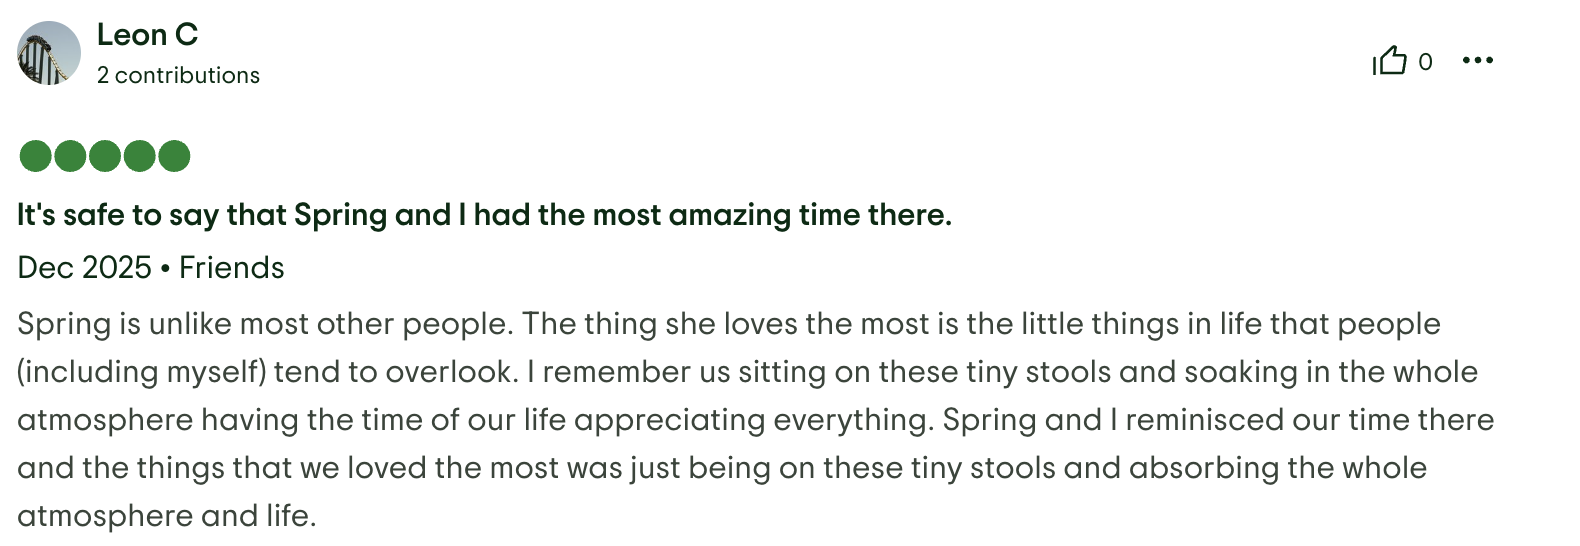Open the bold review title heading
Image resolution: width=1580 pixels, height=546 pixels.
coord(484,215)
